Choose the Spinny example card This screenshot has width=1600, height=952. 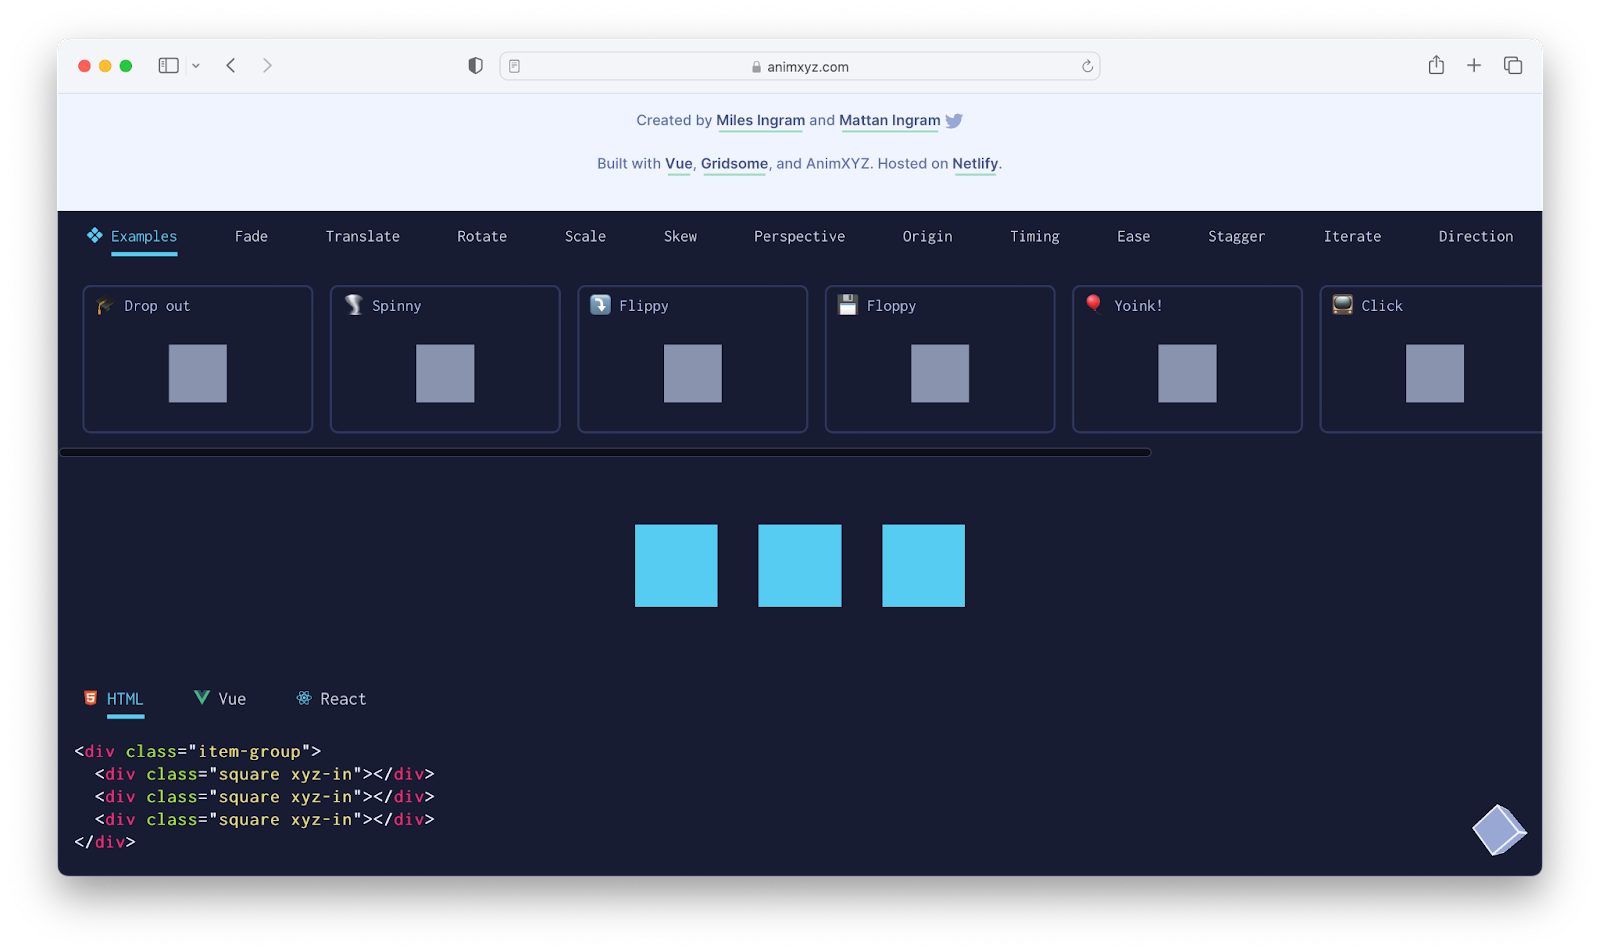[445, 359]
